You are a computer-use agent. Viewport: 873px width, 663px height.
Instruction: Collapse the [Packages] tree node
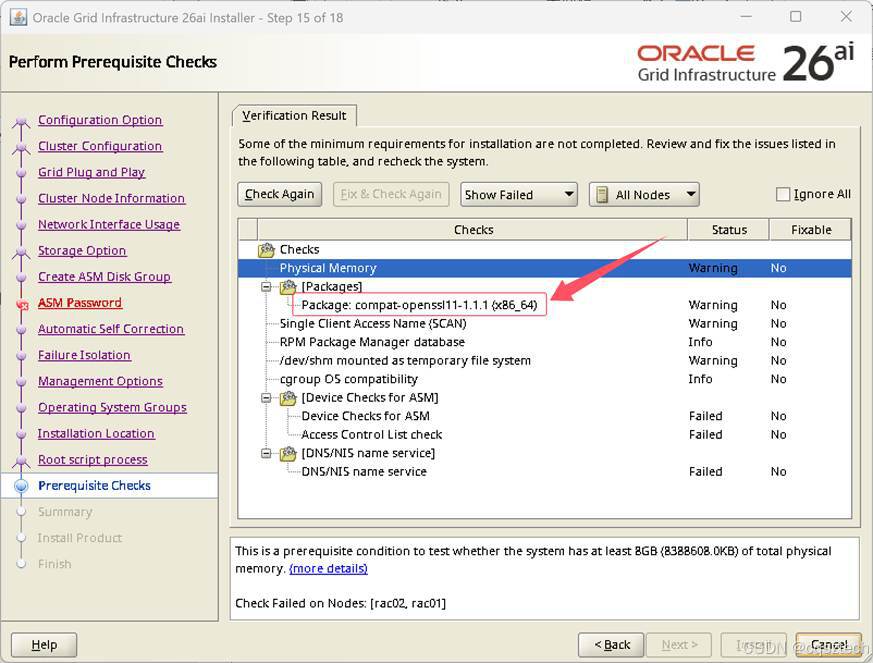point(266,287)
